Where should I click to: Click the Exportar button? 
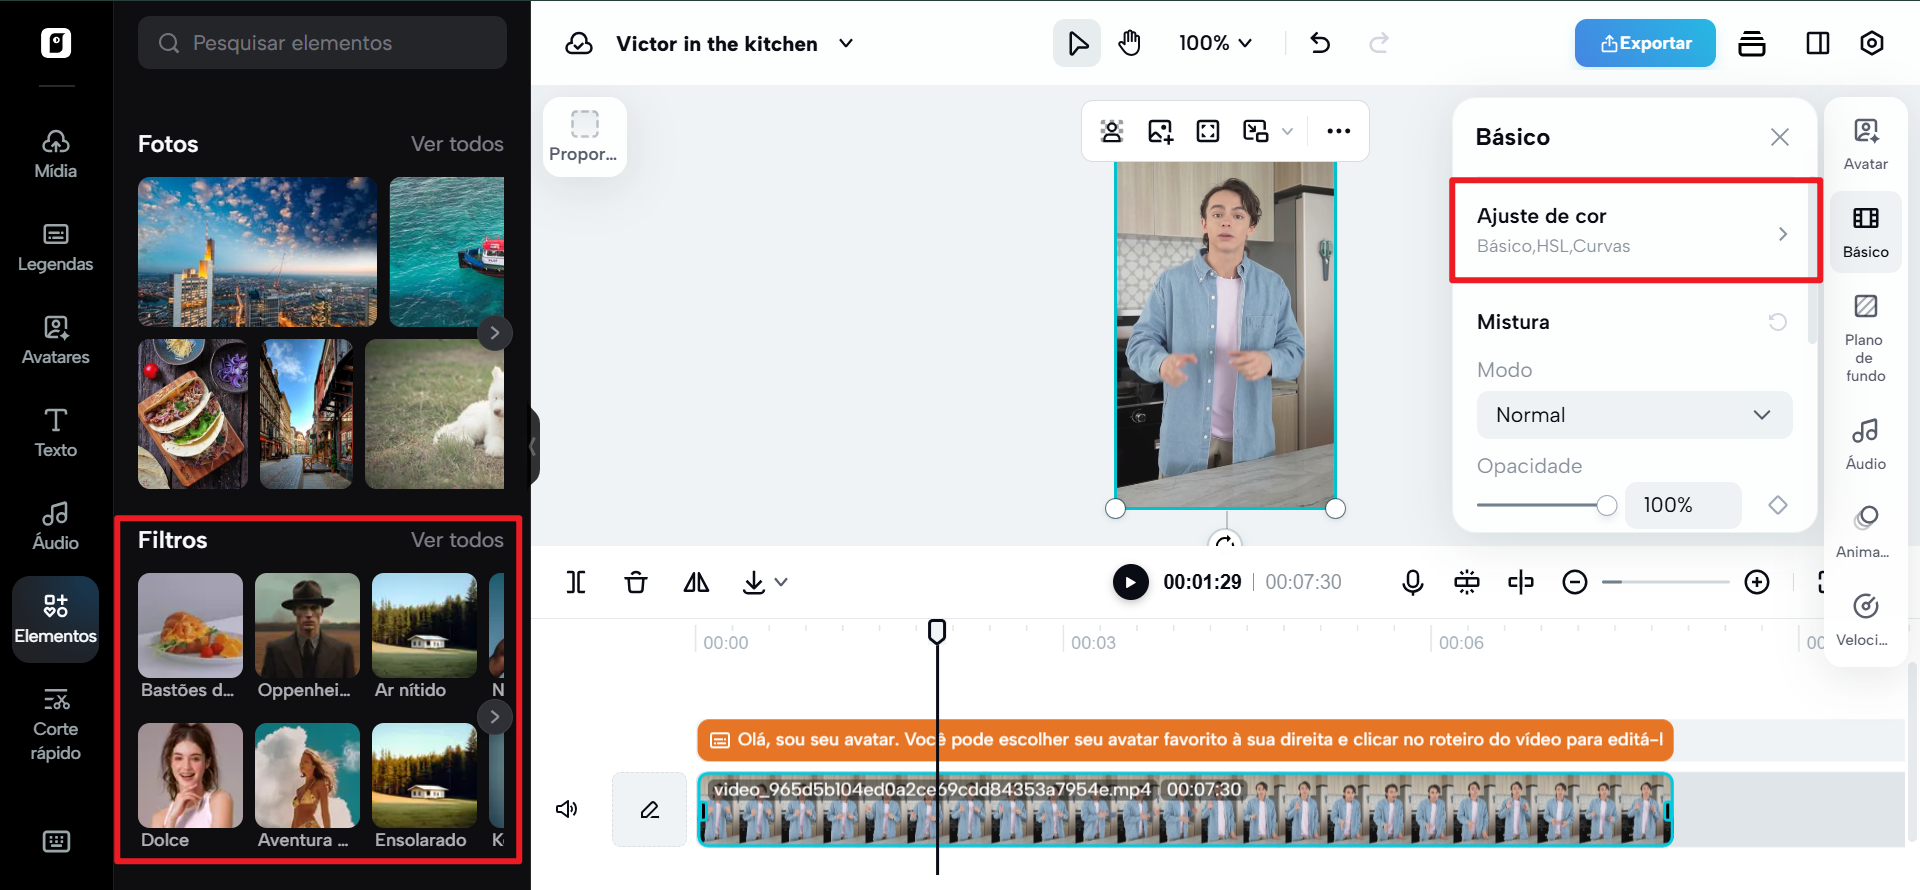(1645, 43)
